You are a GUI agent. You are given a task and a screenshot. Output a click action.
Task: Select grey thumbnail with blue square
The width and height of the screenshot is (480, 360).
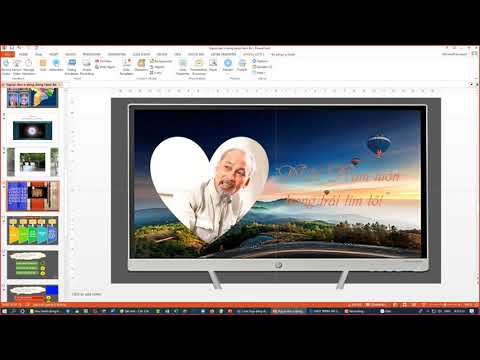tap(33, 293)
